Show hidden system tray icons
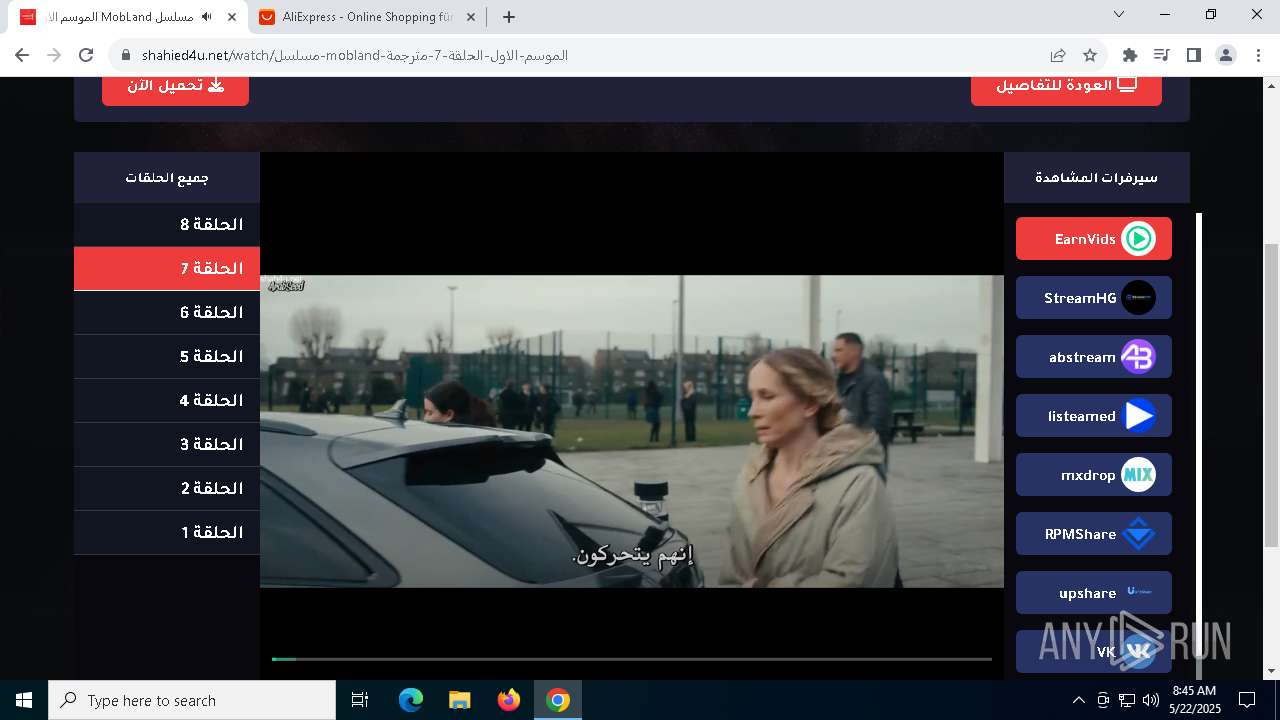This screenshot has height=720, width=1280. (x=1078, y=700)
